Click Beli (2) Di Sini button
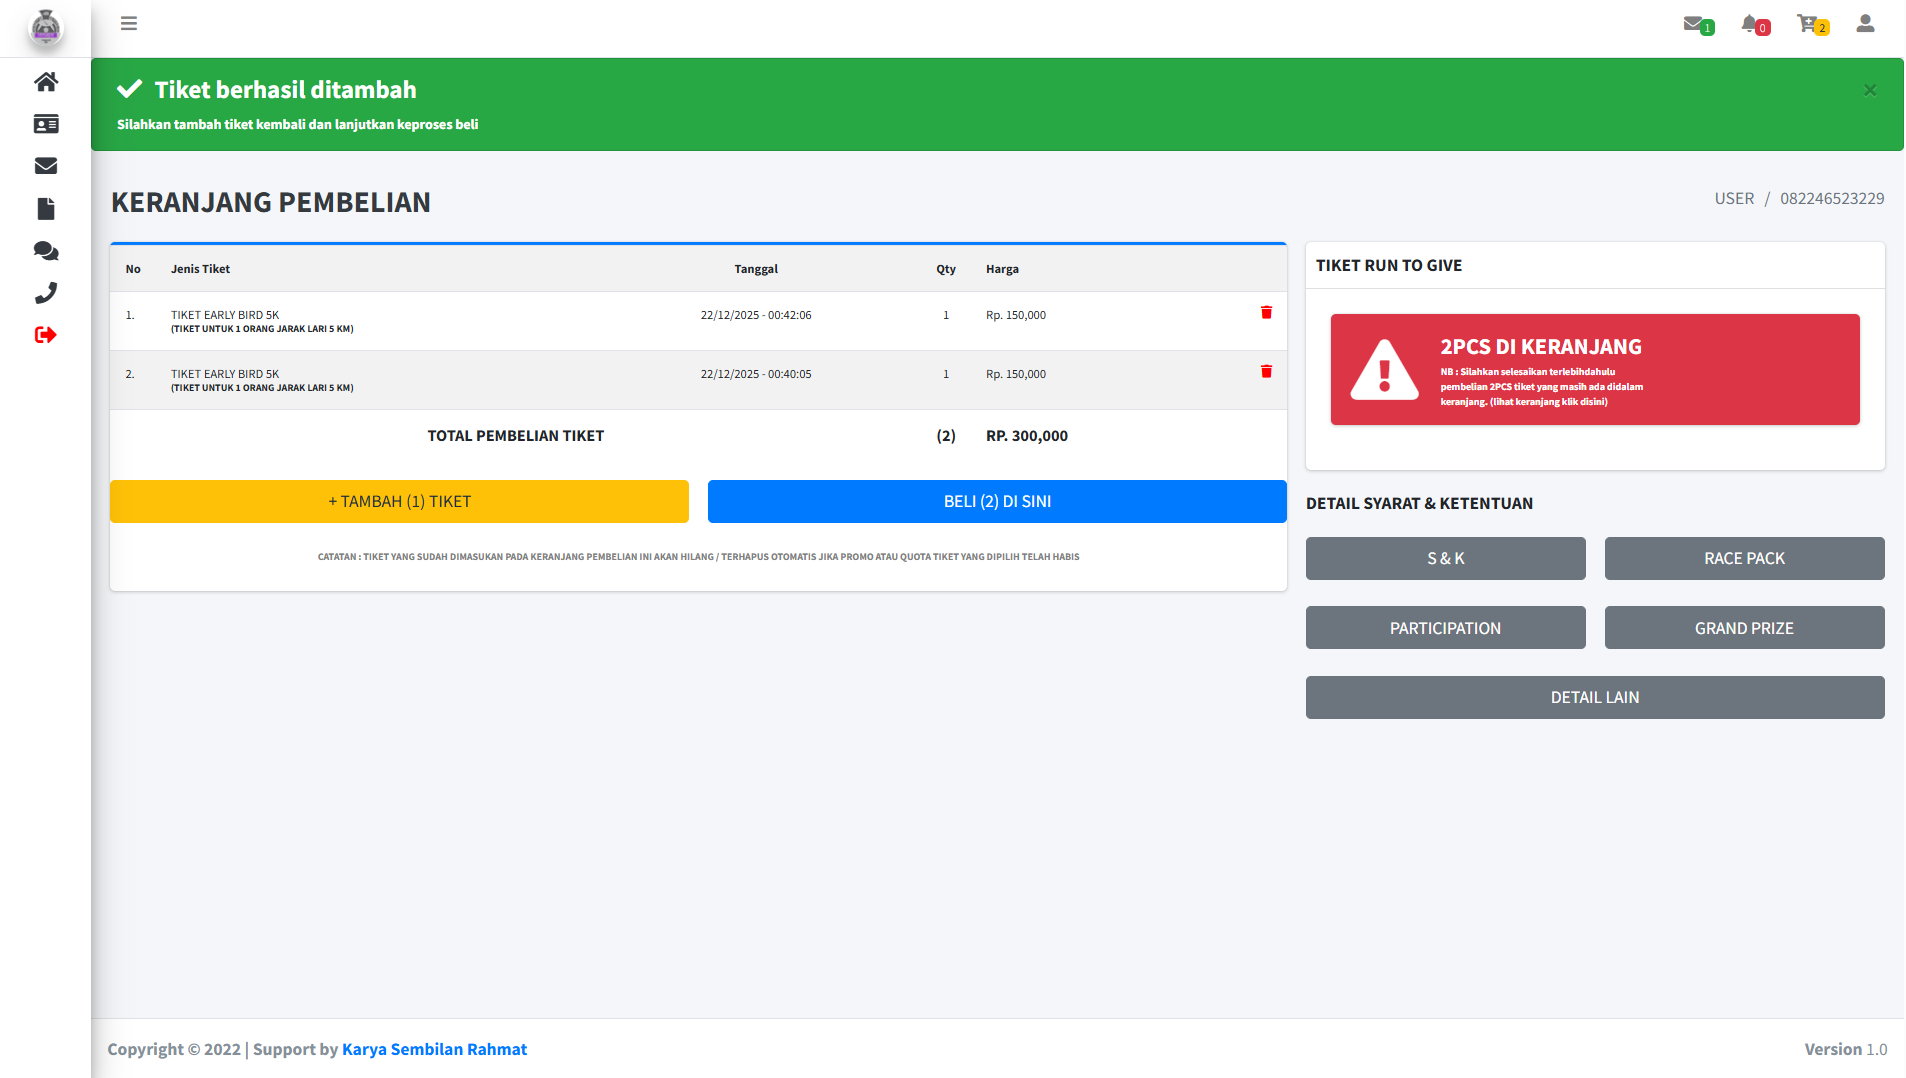The image size is (1906, 1078). [996, 502]
